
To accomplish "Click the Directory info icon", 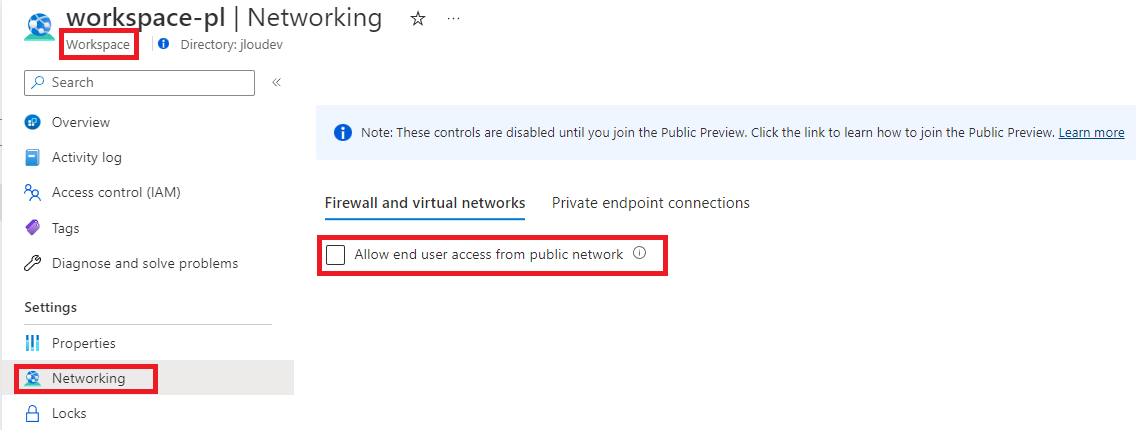I will click(x=164, y=44).
